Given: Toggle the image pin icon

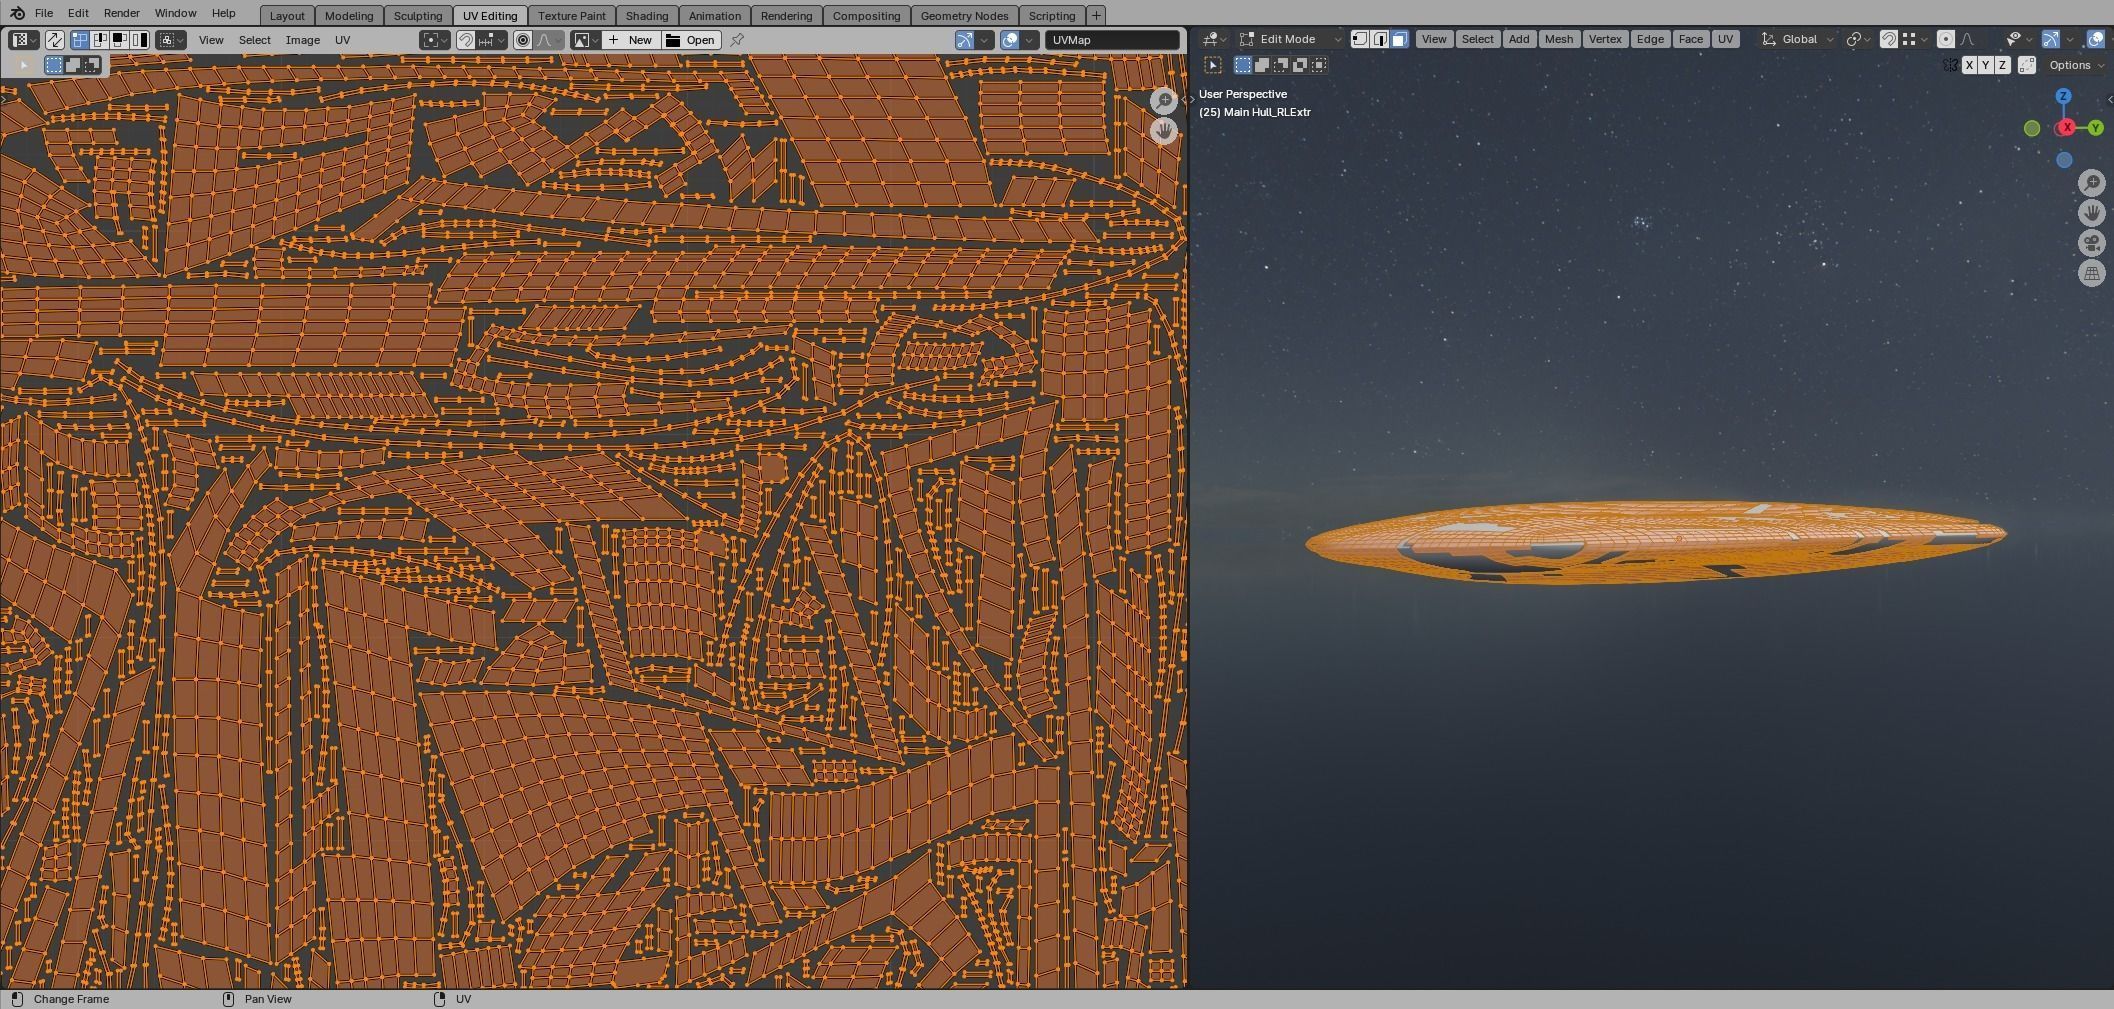Looking at the screenshot, I should [737, 40].
